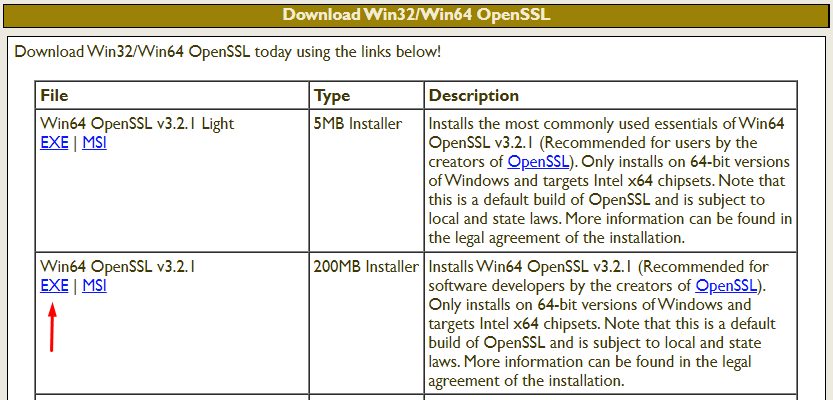This screenshot has width=833, height=400.
Task: Click EXE link under Win64 OpenSSL v3.2.1
Action: pos(54,286)
